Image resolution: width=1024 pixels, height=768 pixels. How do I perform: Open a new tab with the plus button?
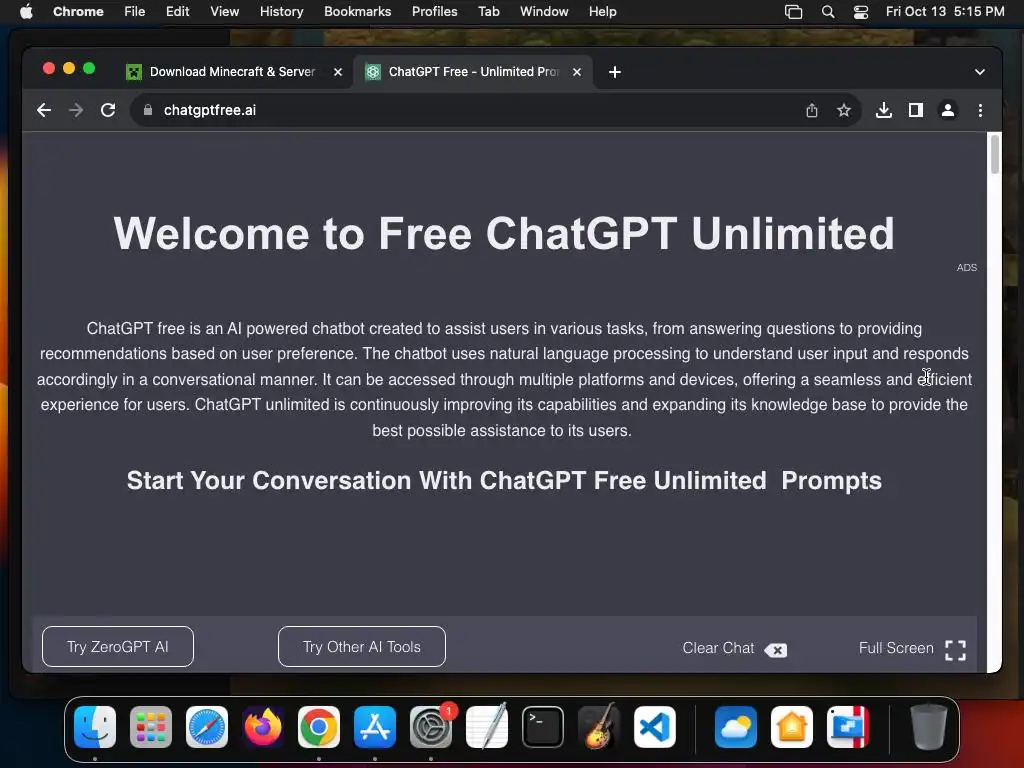(615, 72)
